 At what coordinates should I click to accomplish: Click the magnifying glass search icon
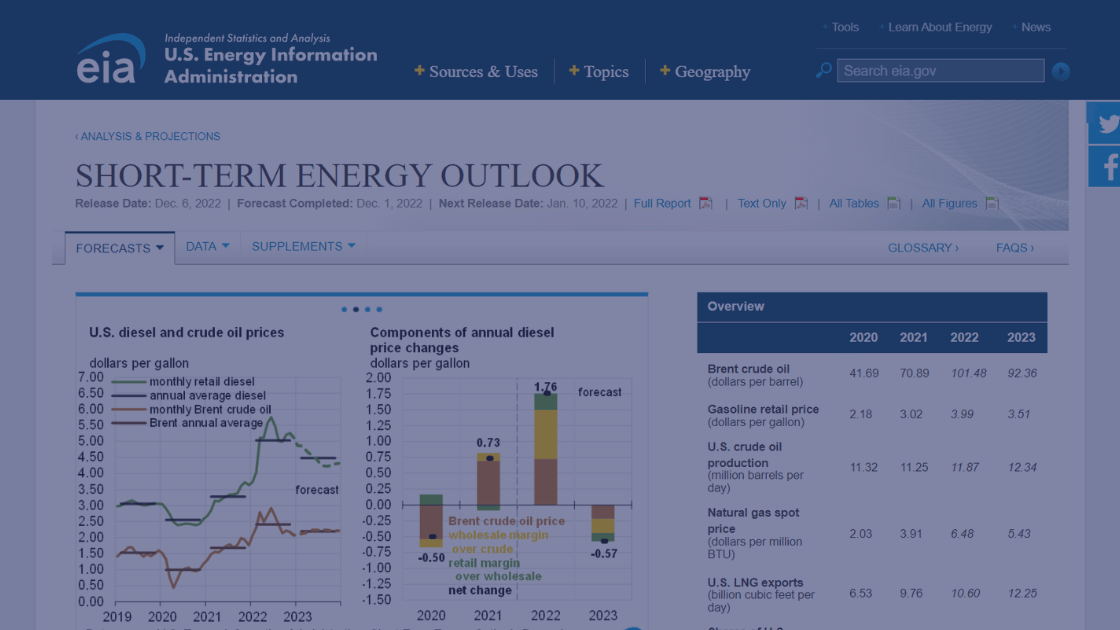pyautogui.click(x=822, y=71)
